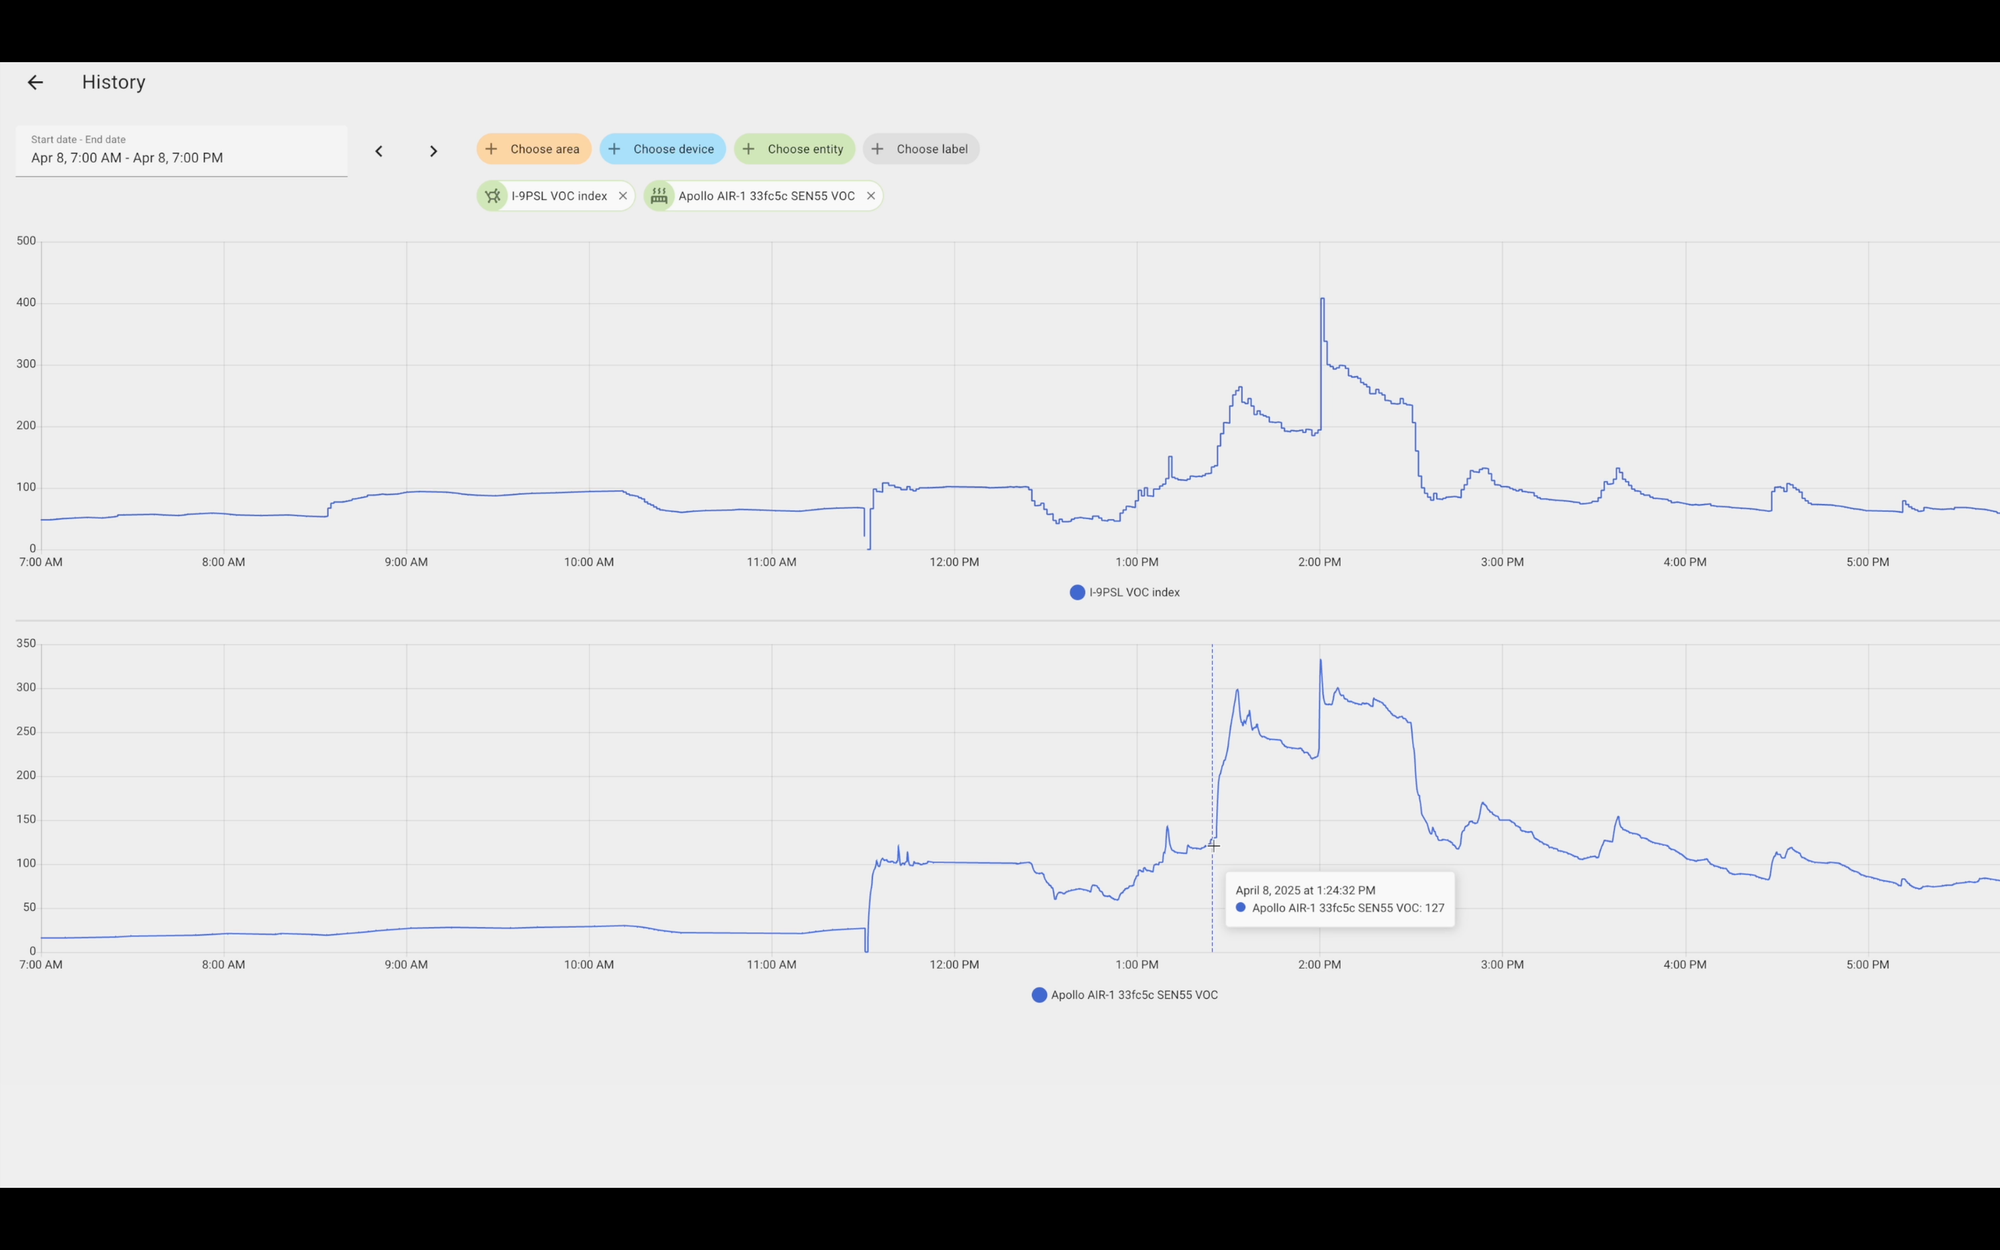Click the I-9PSL legend blue color dot
The height and width of the screenshot is (1250, 2000).
coord(1077,593)
